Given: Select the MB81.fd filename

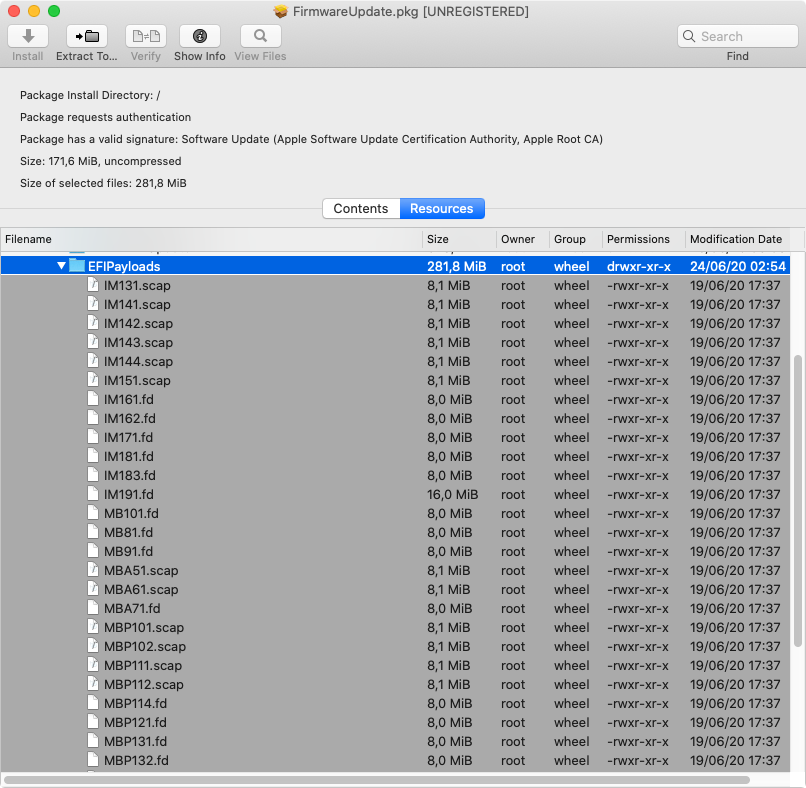Looking at the screenshot, I should point(129,532).
